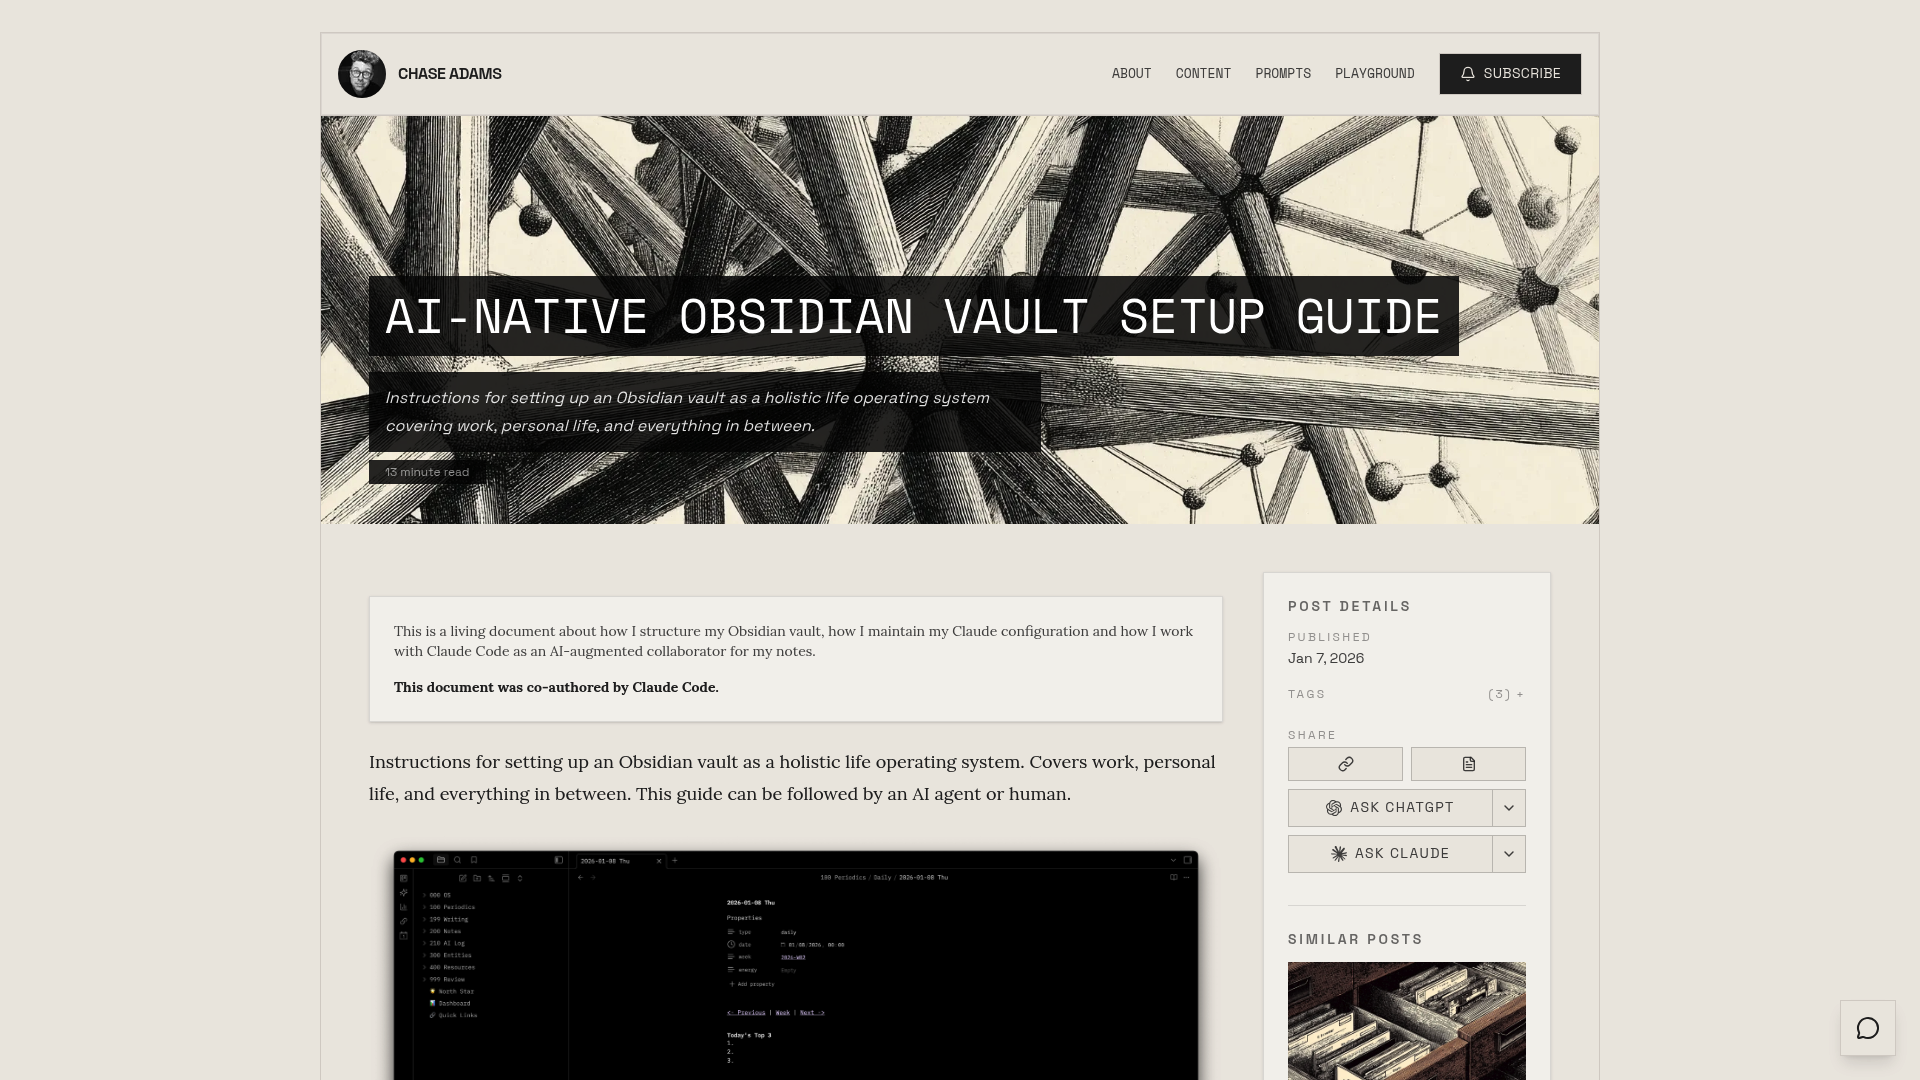
Task: Open the CHASE ADAMS home link
Action: [449, 74]
